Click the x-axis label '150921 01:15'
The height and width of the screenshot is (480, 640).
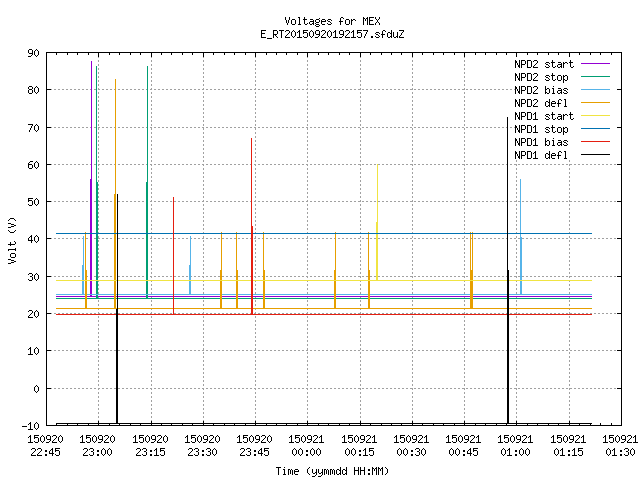tap(568, 446)
